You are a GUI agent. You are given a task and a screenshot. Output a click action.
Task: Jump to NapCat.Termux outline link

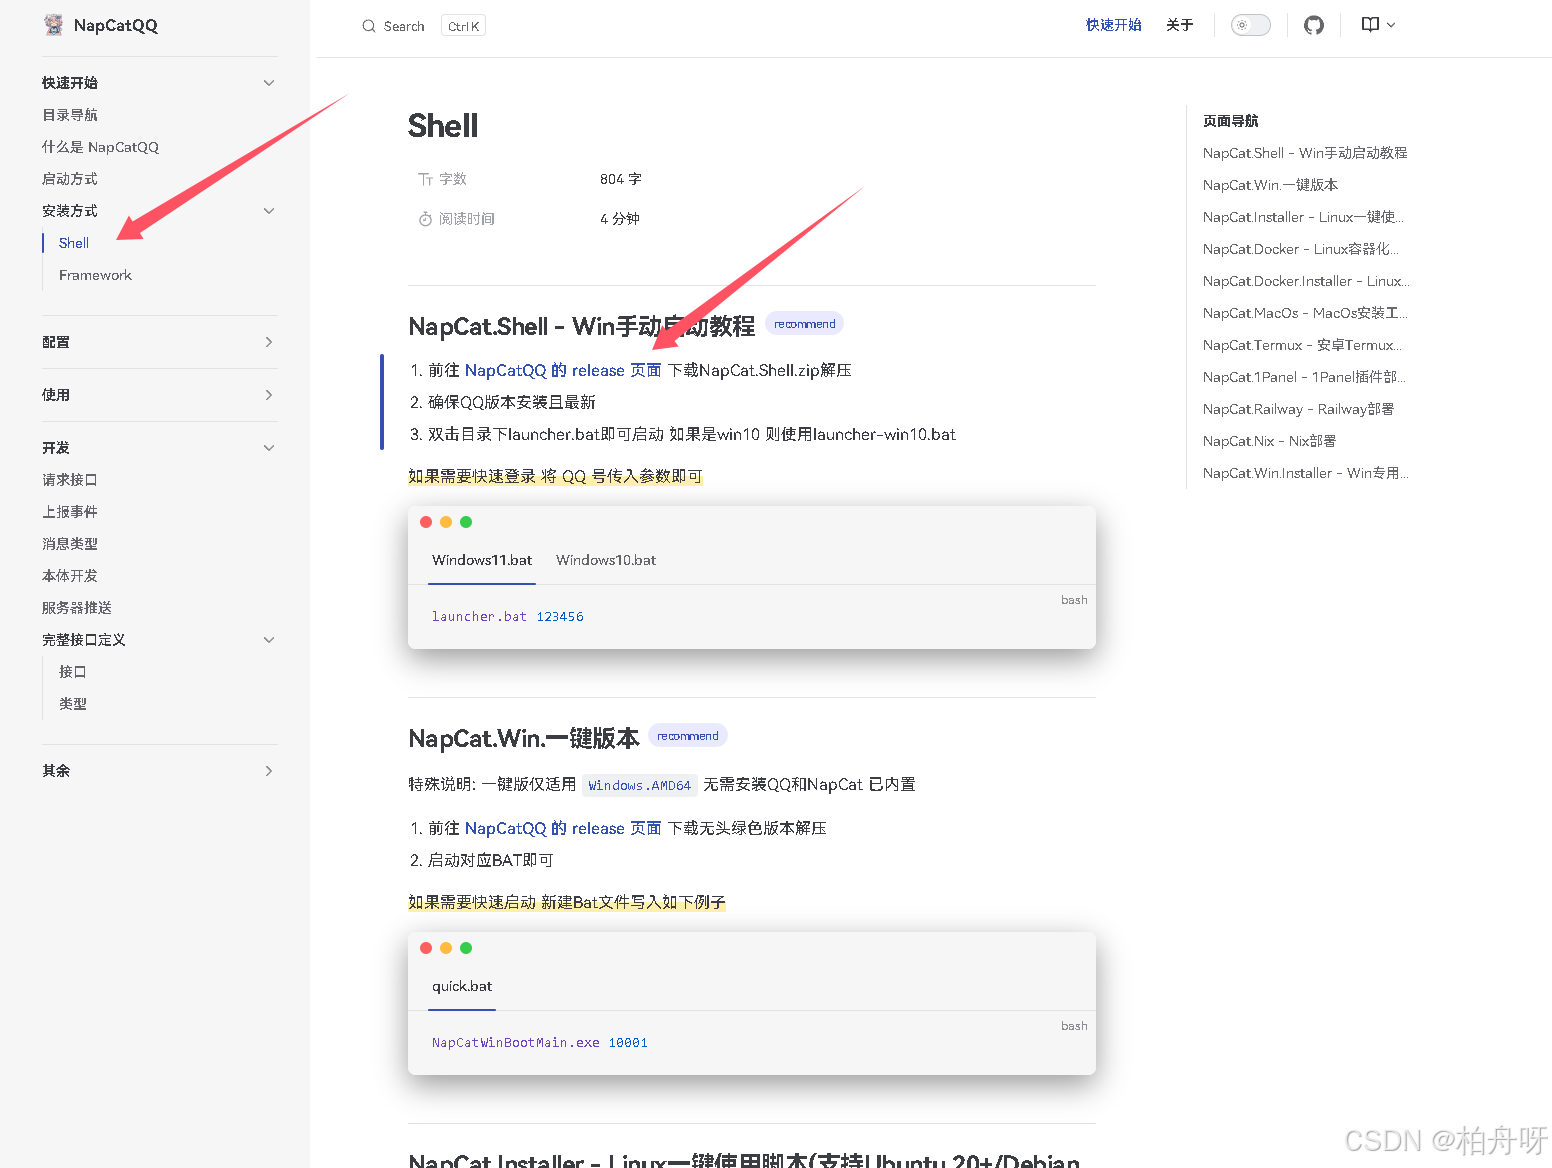(1302, 345)
